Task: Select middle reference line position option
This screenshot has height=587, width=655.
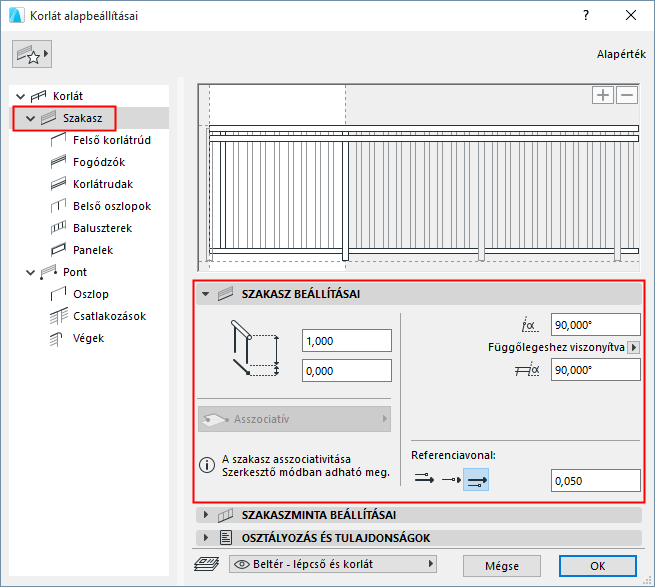Action: [451, 480]
